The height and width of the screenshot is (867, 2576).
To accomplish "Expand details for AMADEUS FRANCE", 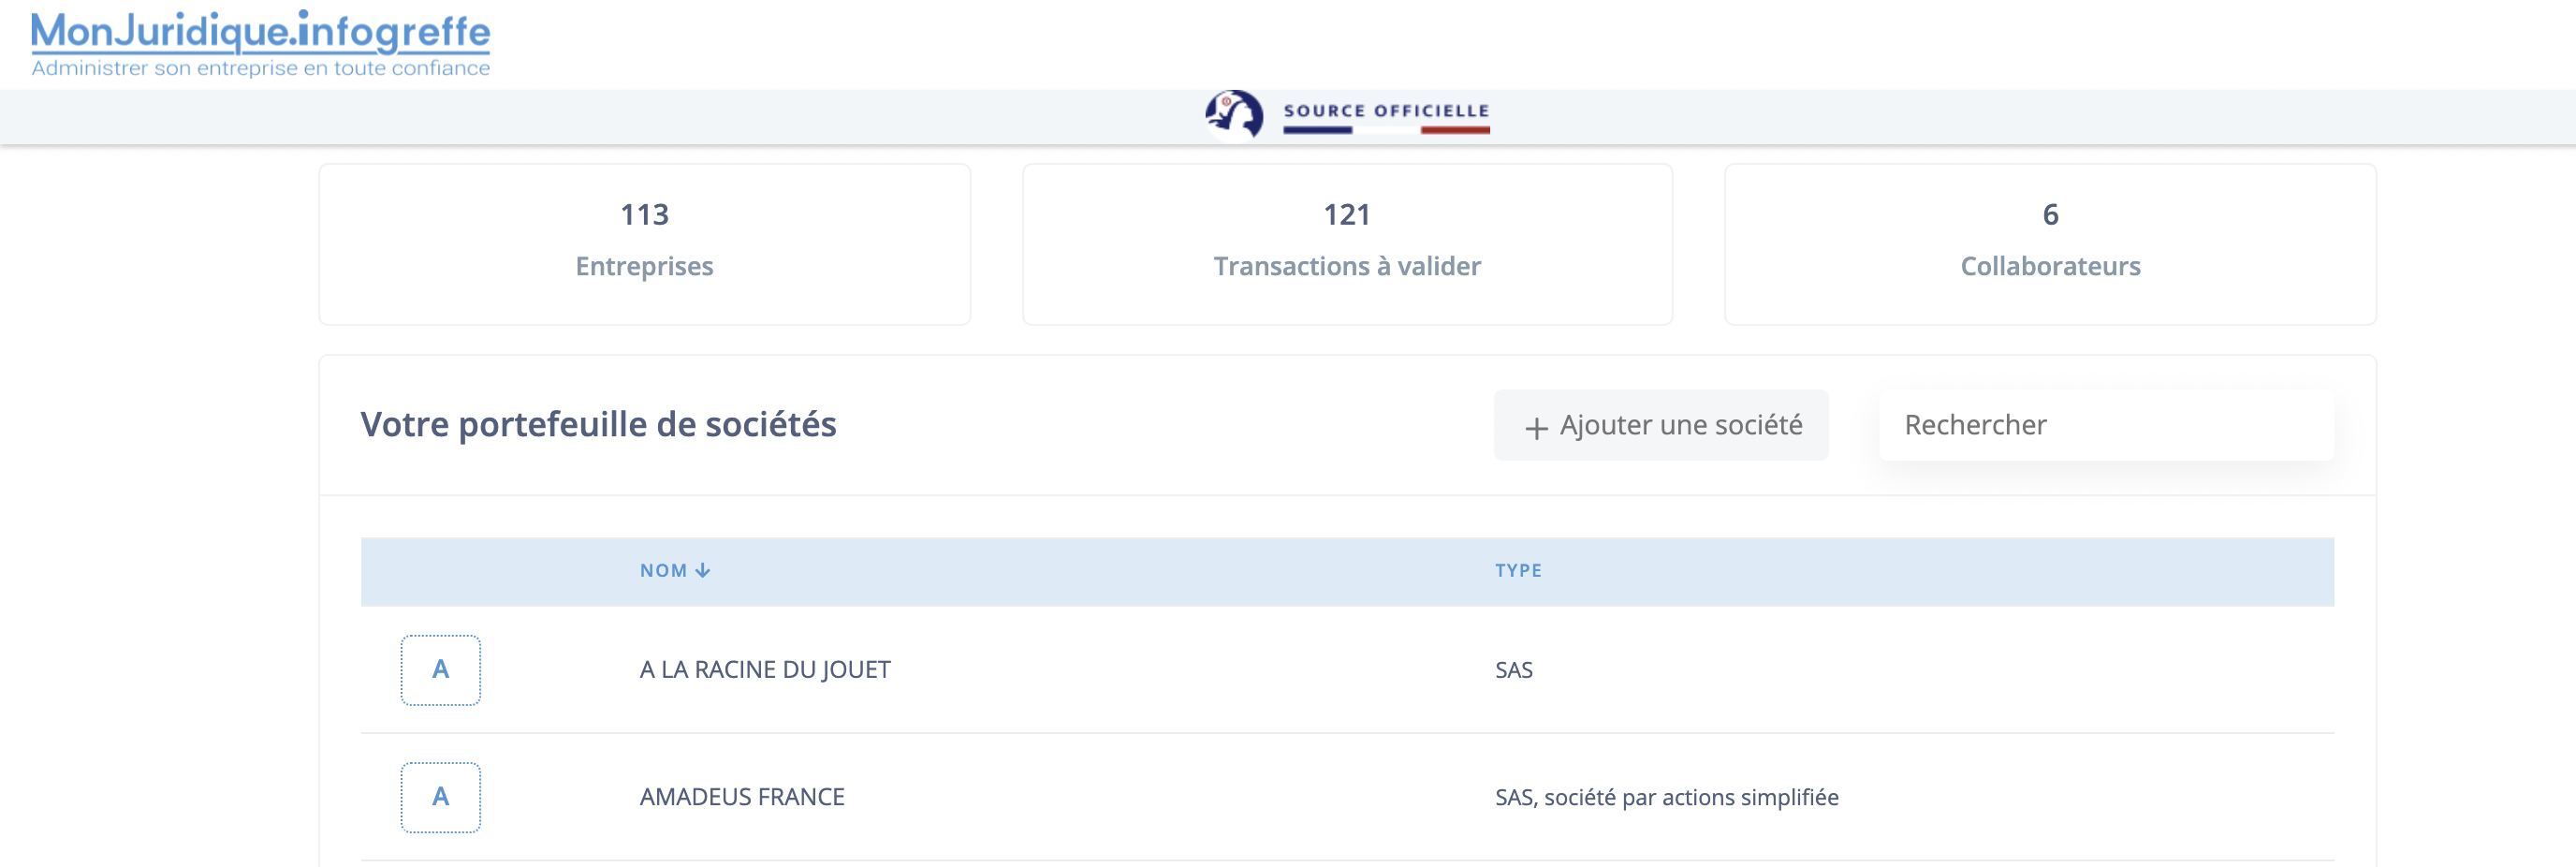I will point(742,796).
